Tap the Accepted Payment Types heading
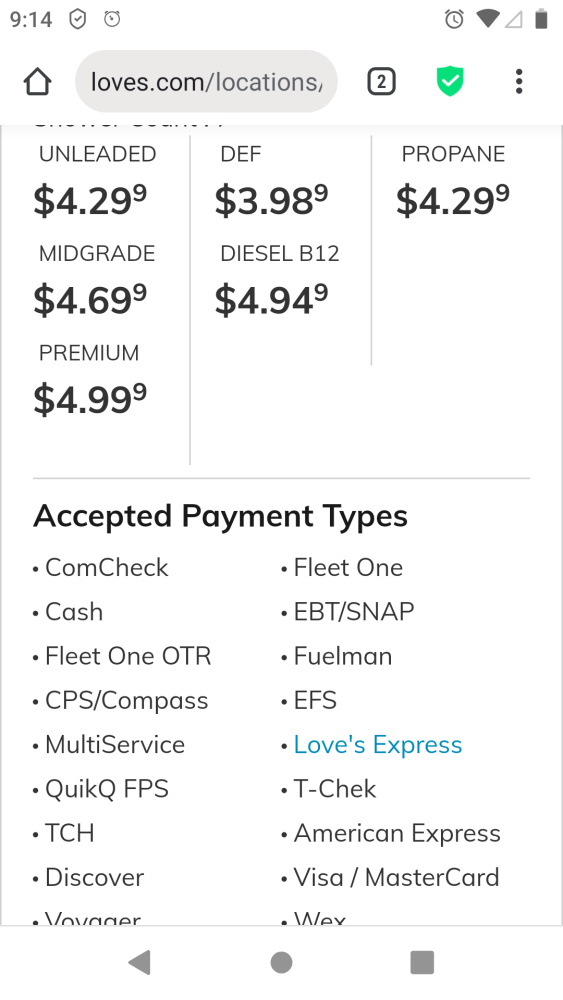563x1000 pixels. (220, 516)
